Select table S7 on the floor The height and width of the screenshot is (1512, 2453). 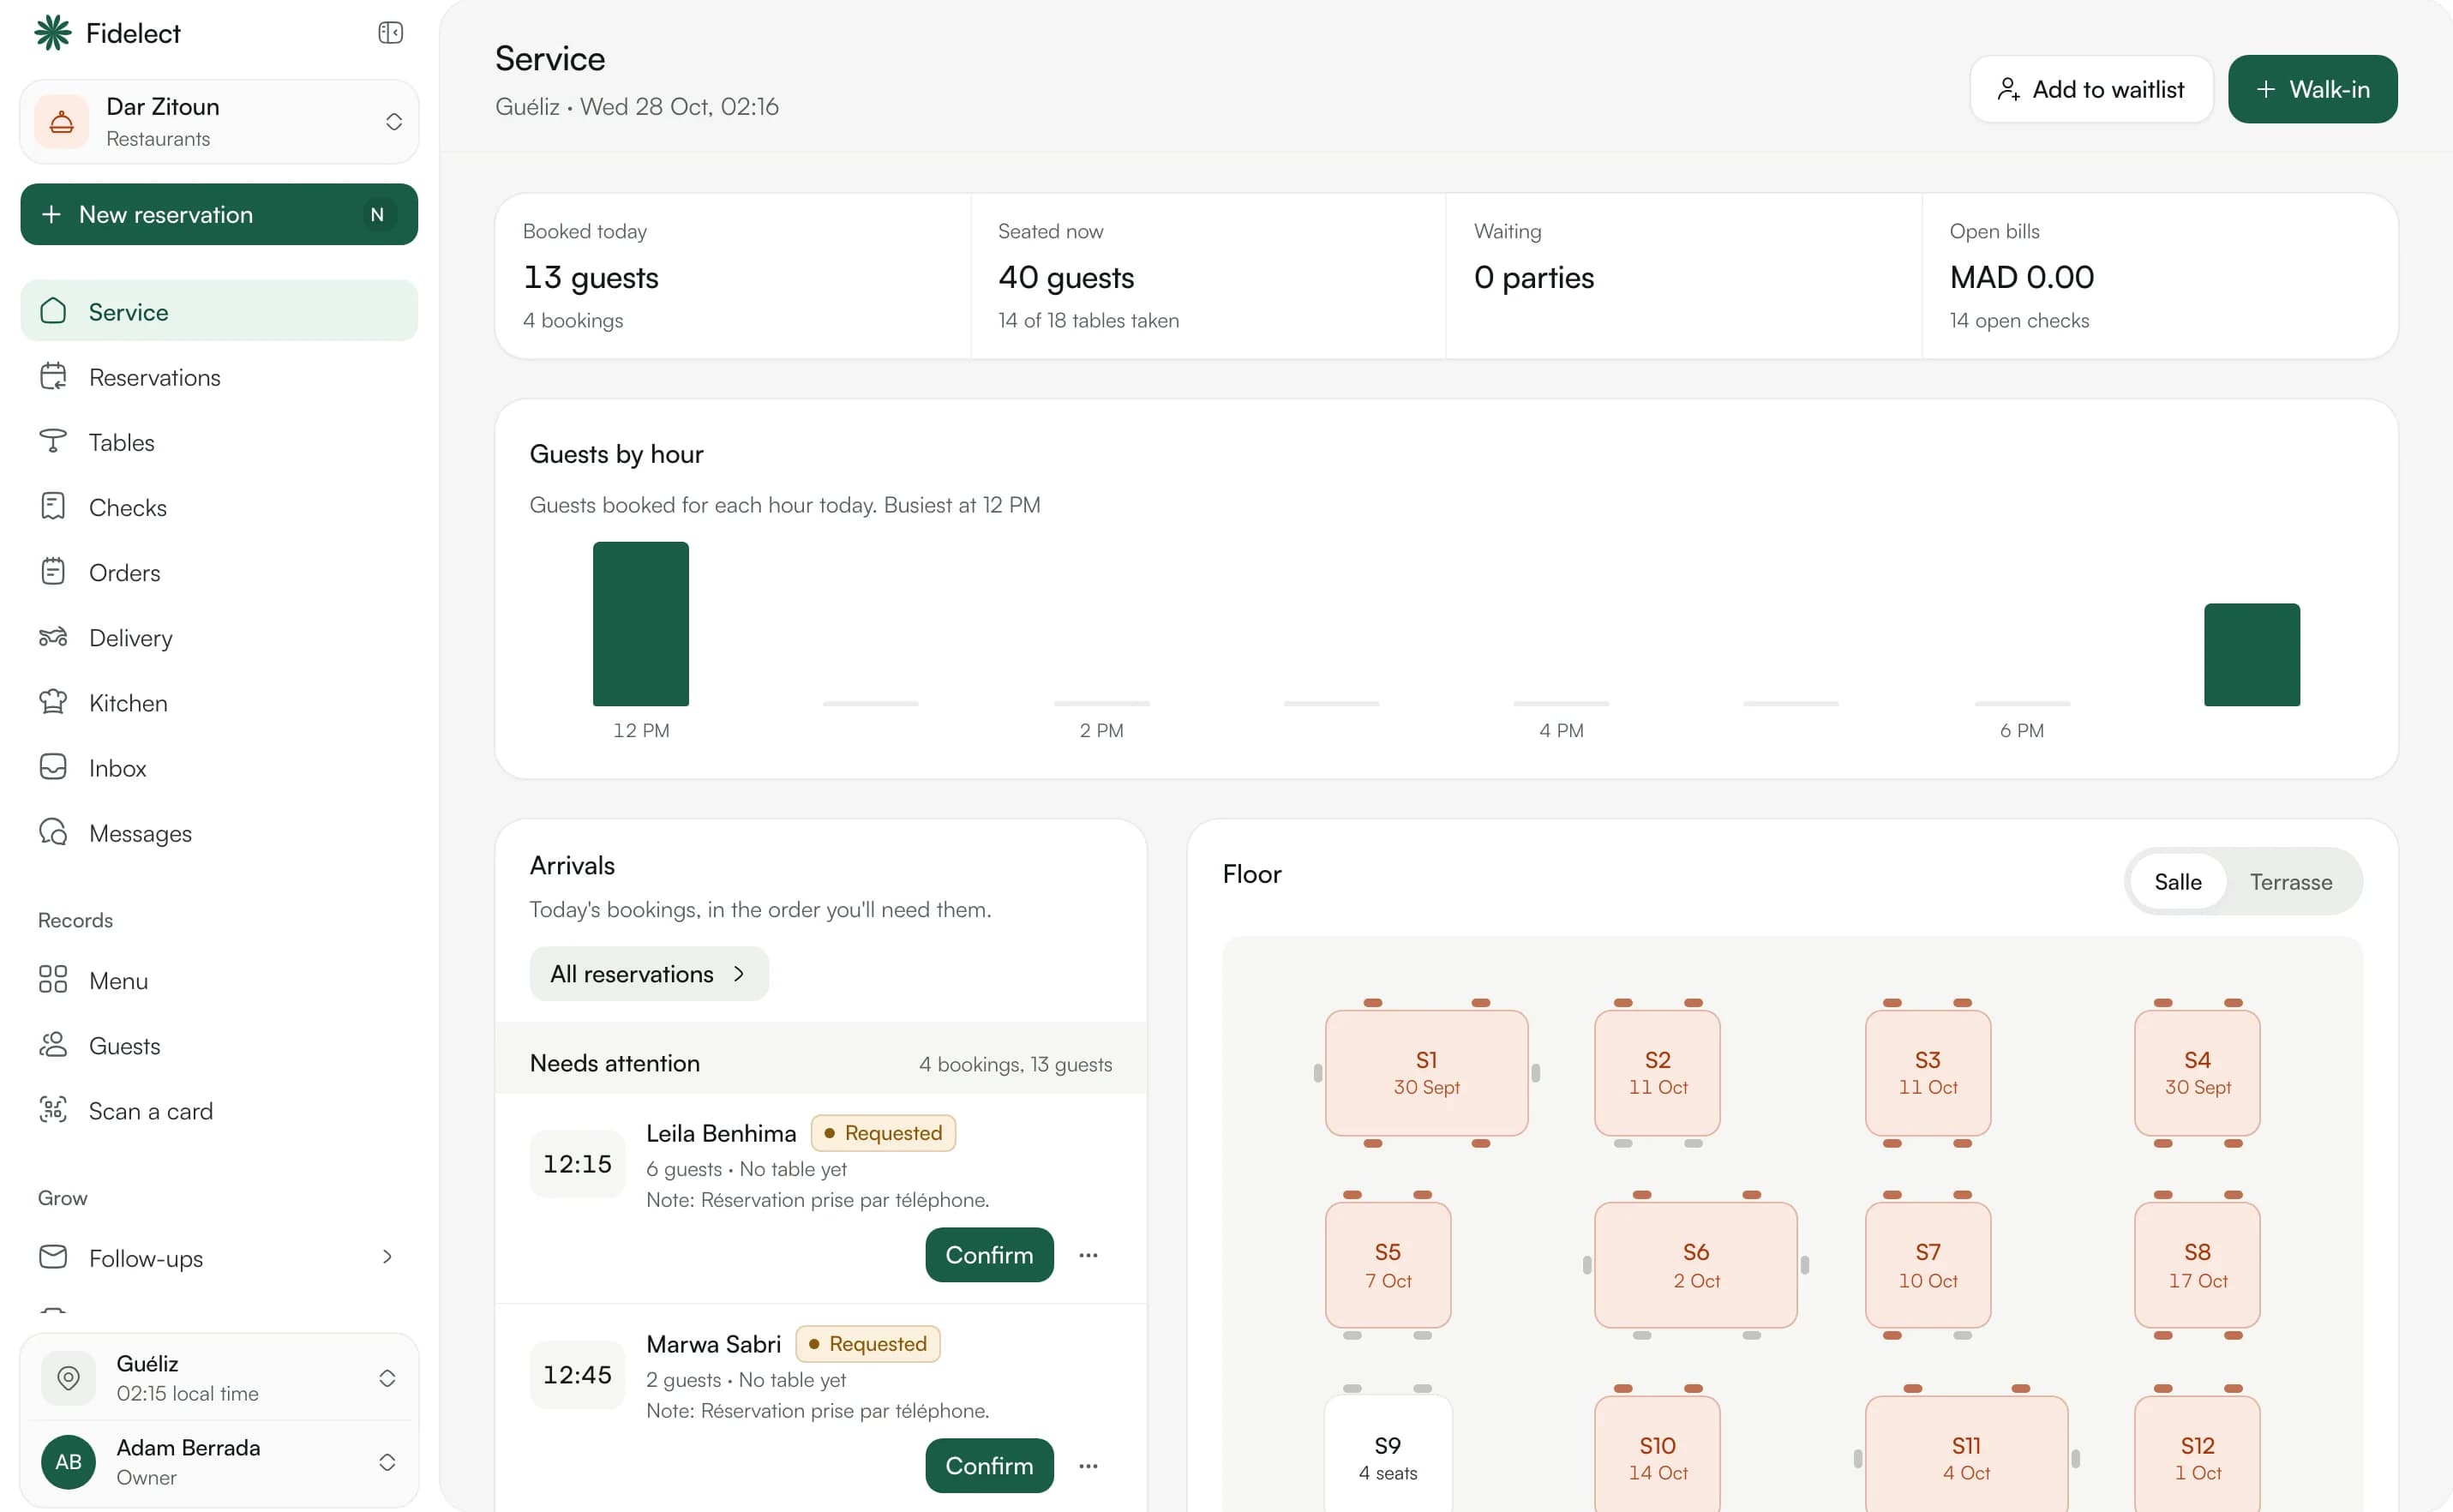pyautogui.click(x=1927, y=1264)
